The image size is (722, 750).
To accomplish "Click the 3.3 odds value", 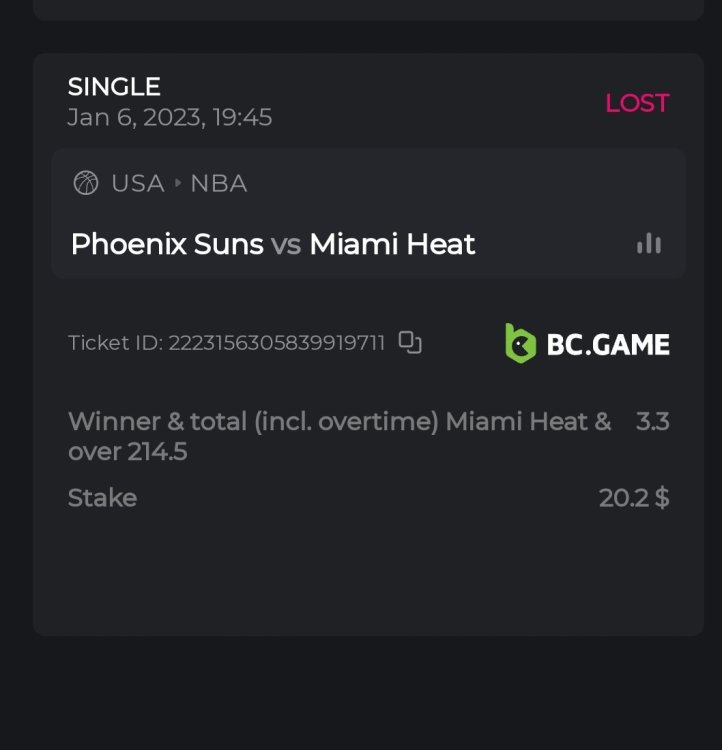I will tap(652, 421).
